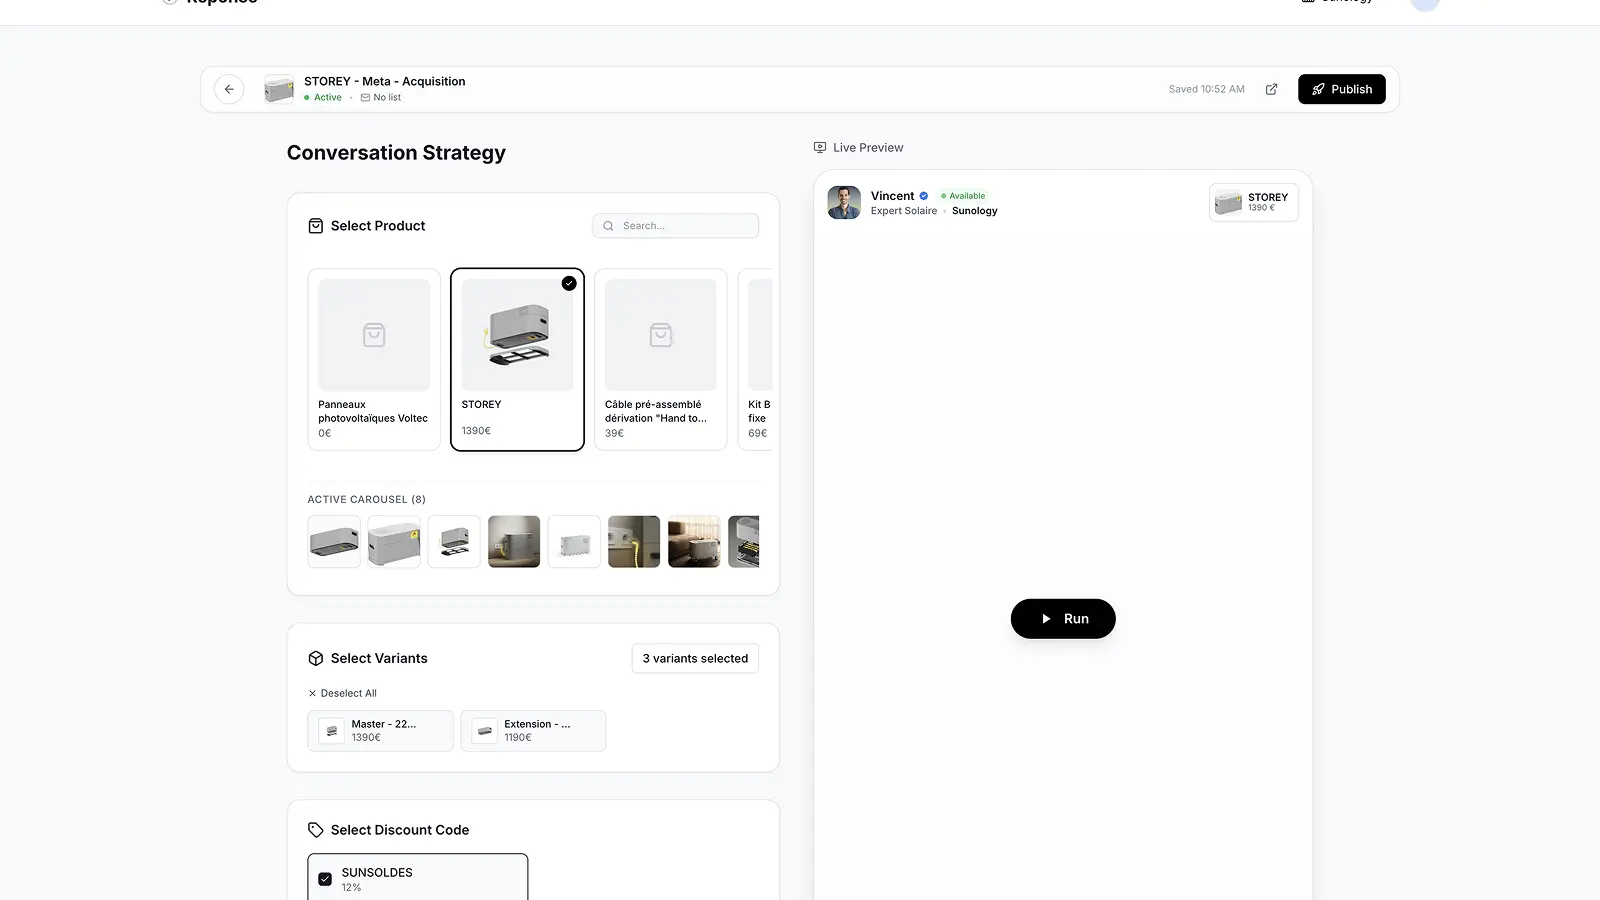Click the Sunology brand label
Viewport: 1600px width, 900px height.
click(975, 211)
